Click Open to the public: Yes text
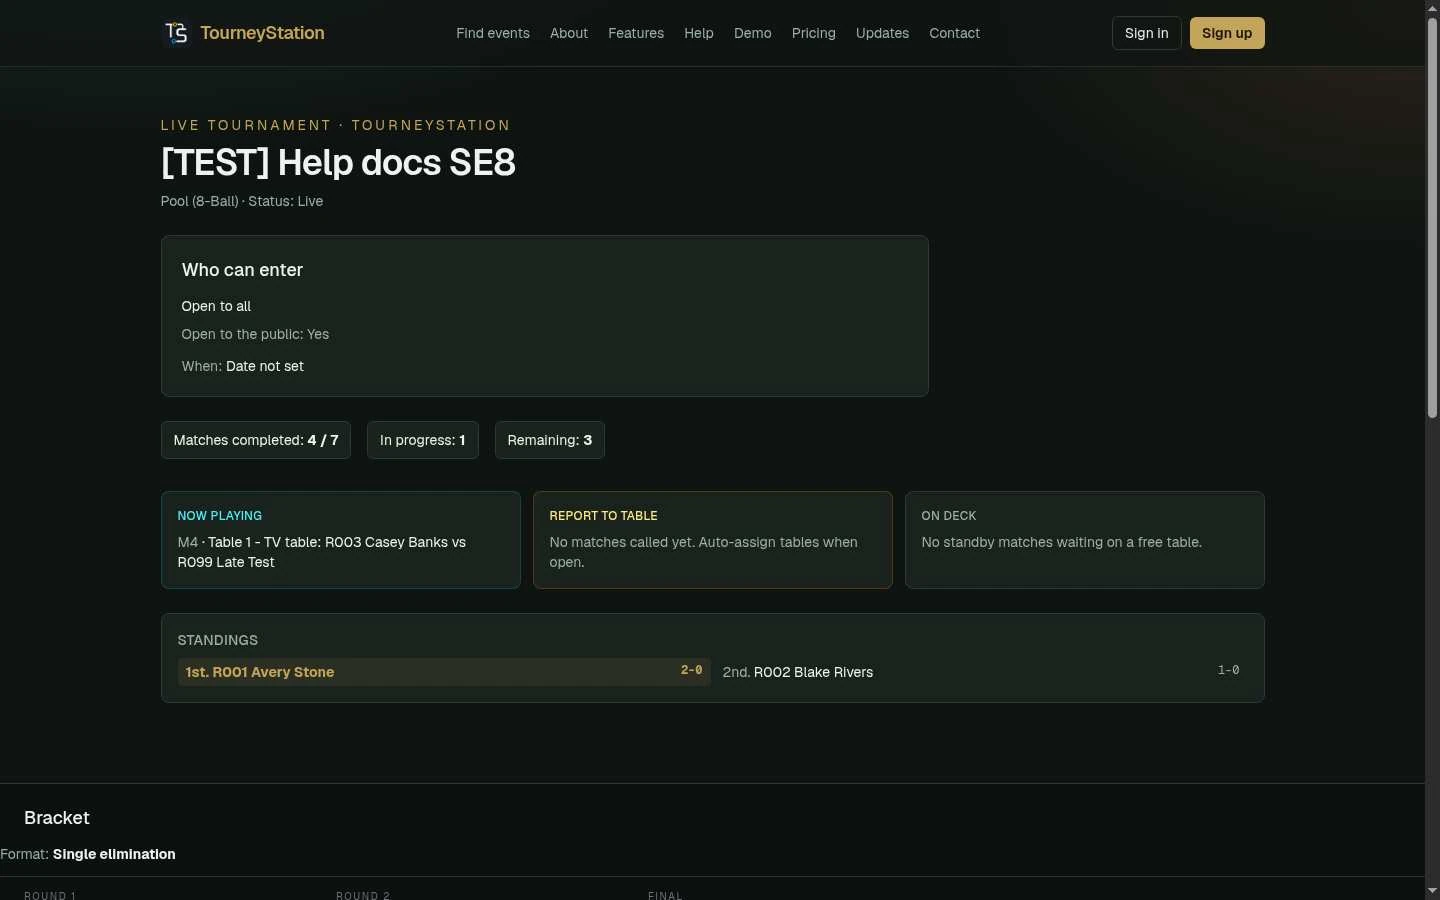The width and height of the screenshot is (1440, 900). [255, 334]
